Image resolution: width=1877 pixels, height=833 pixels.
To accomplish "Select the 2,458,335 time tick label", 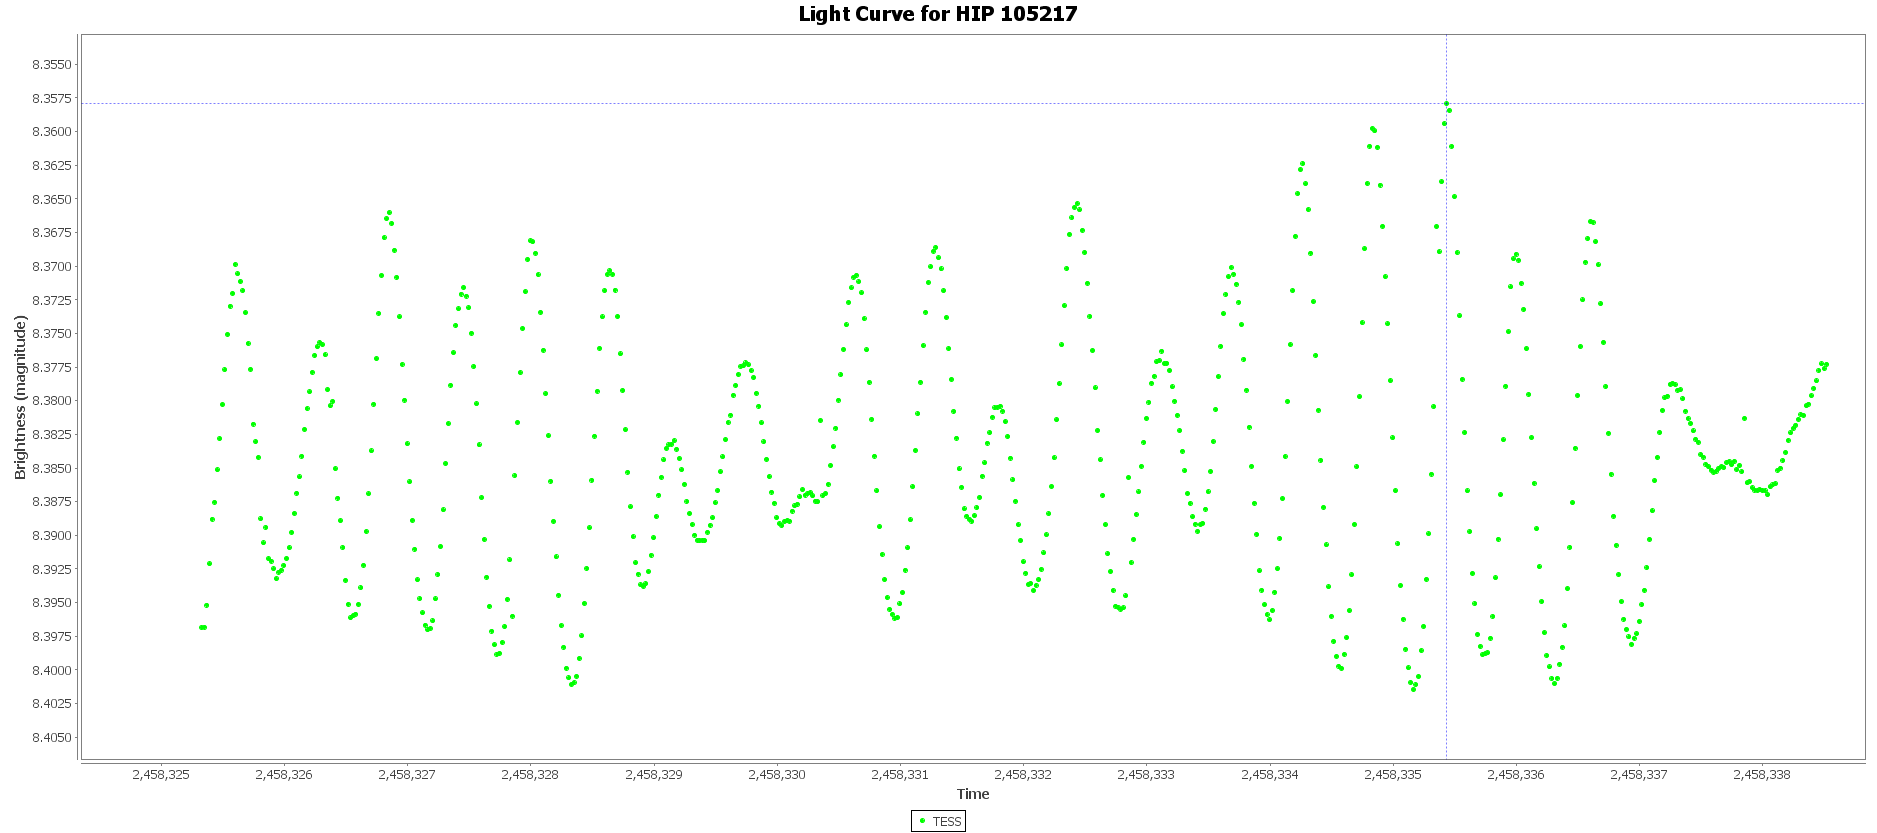I will 1393,774.
